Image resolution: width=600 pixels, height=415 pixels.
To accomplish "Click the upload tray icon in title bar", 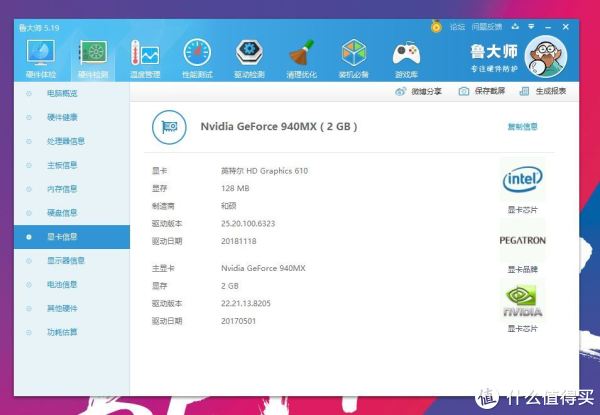I will pos(515,26).
